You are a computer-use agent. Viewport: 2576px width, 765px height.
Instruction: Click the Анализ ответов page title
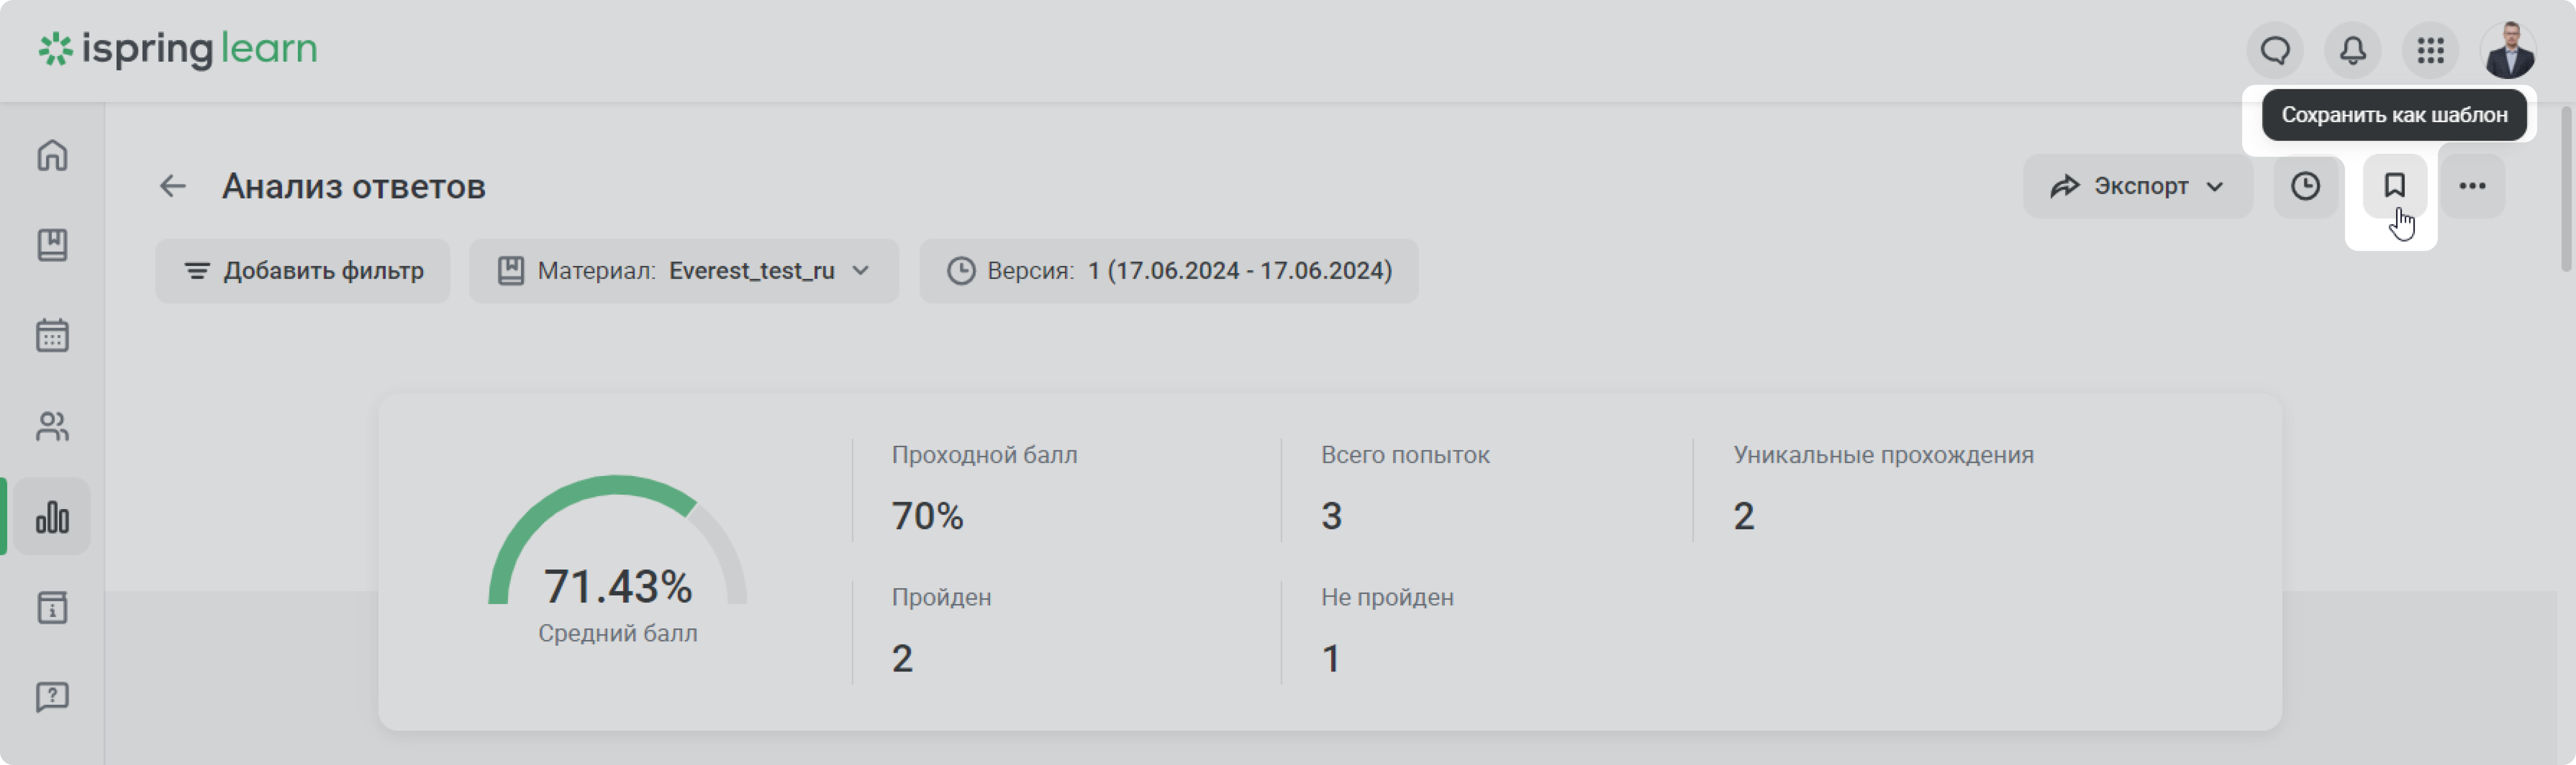[354, 186]
